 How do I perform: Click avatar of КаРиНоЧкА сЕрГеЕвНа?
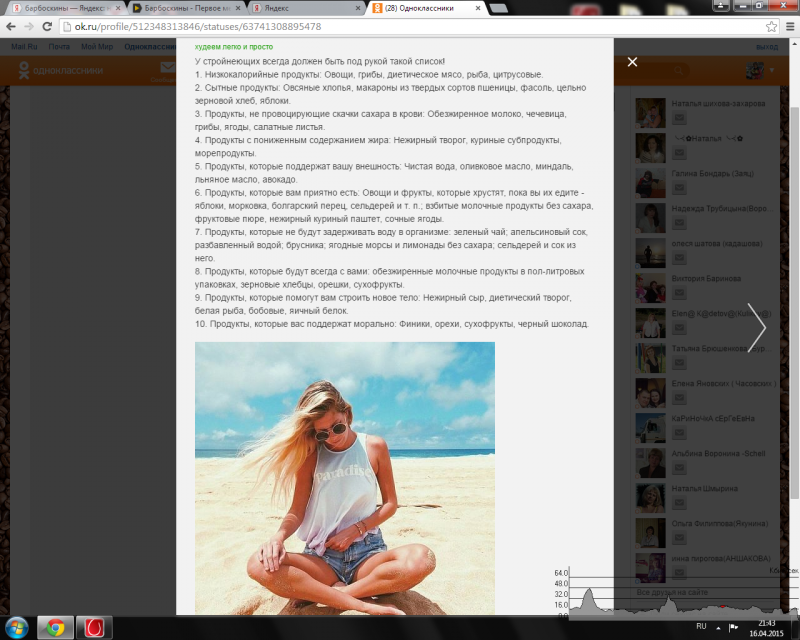651,428
